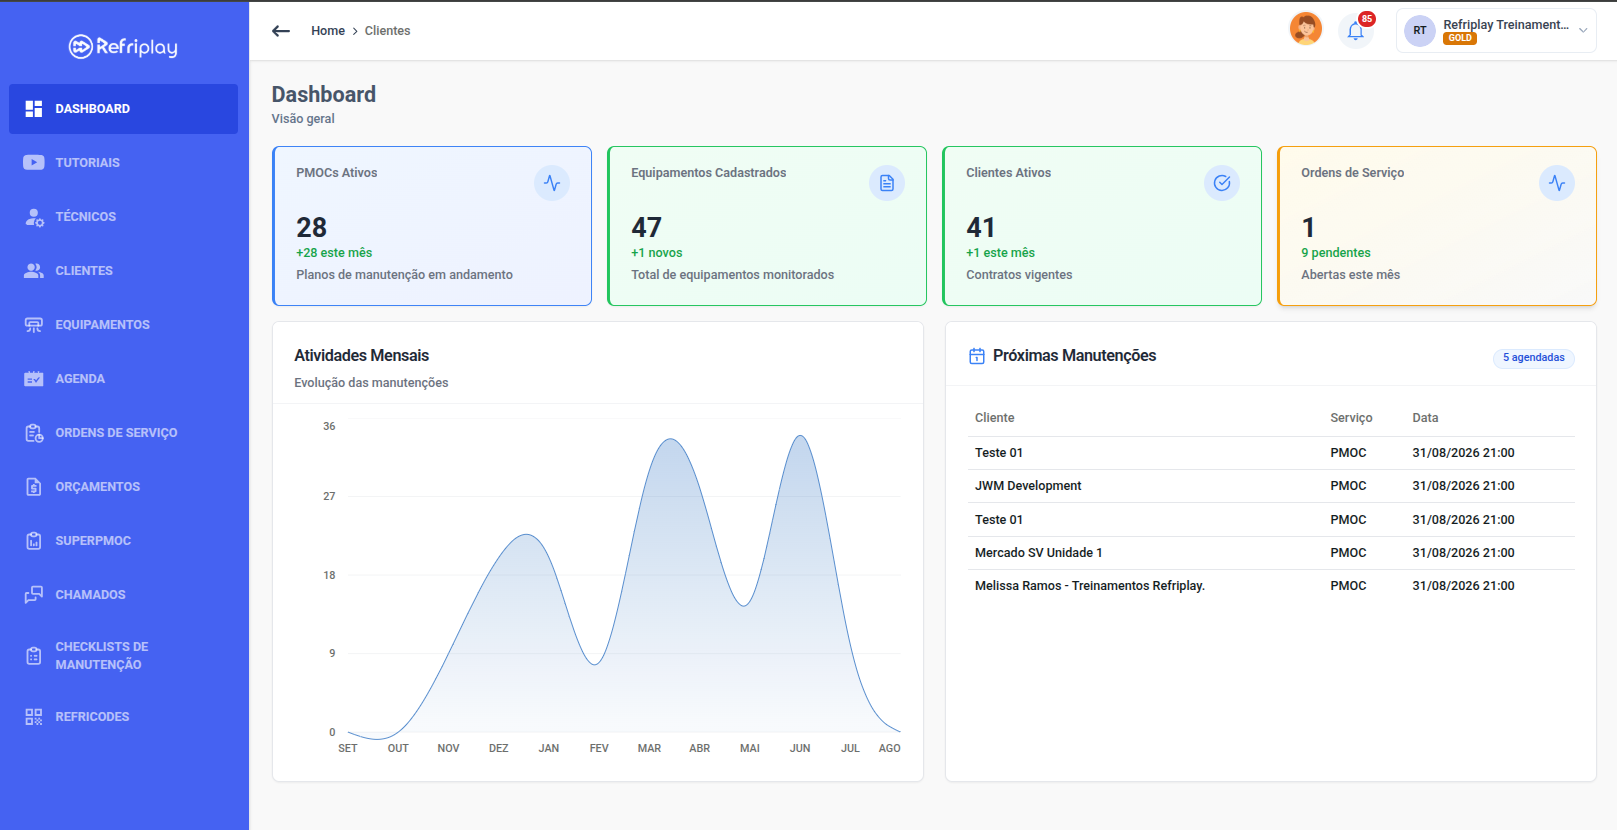Click the Técnicos person-gear icon

coord(34,216)
